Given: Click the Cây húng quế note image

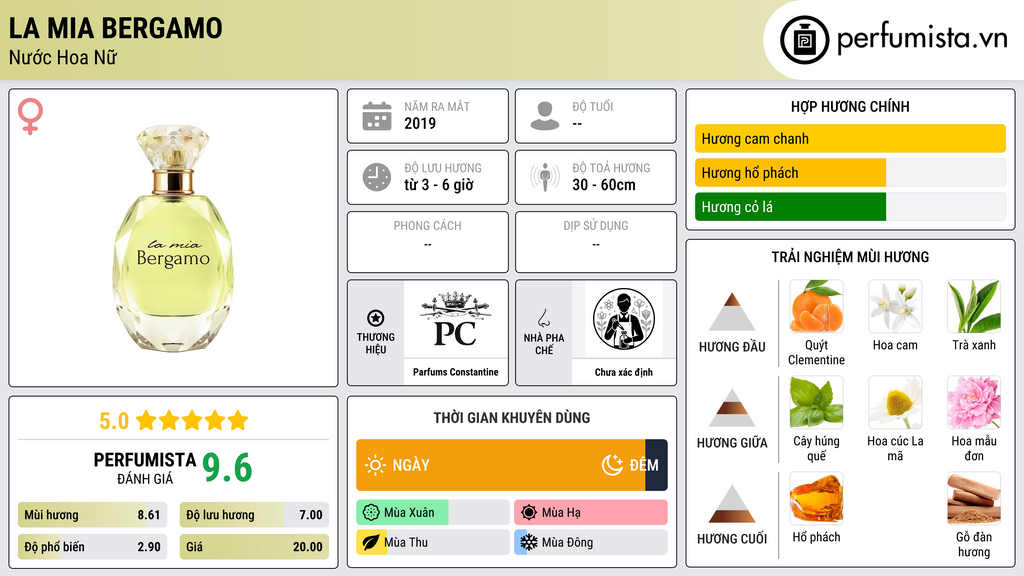Looking at the screenshot, I should (x=816, y=402).
